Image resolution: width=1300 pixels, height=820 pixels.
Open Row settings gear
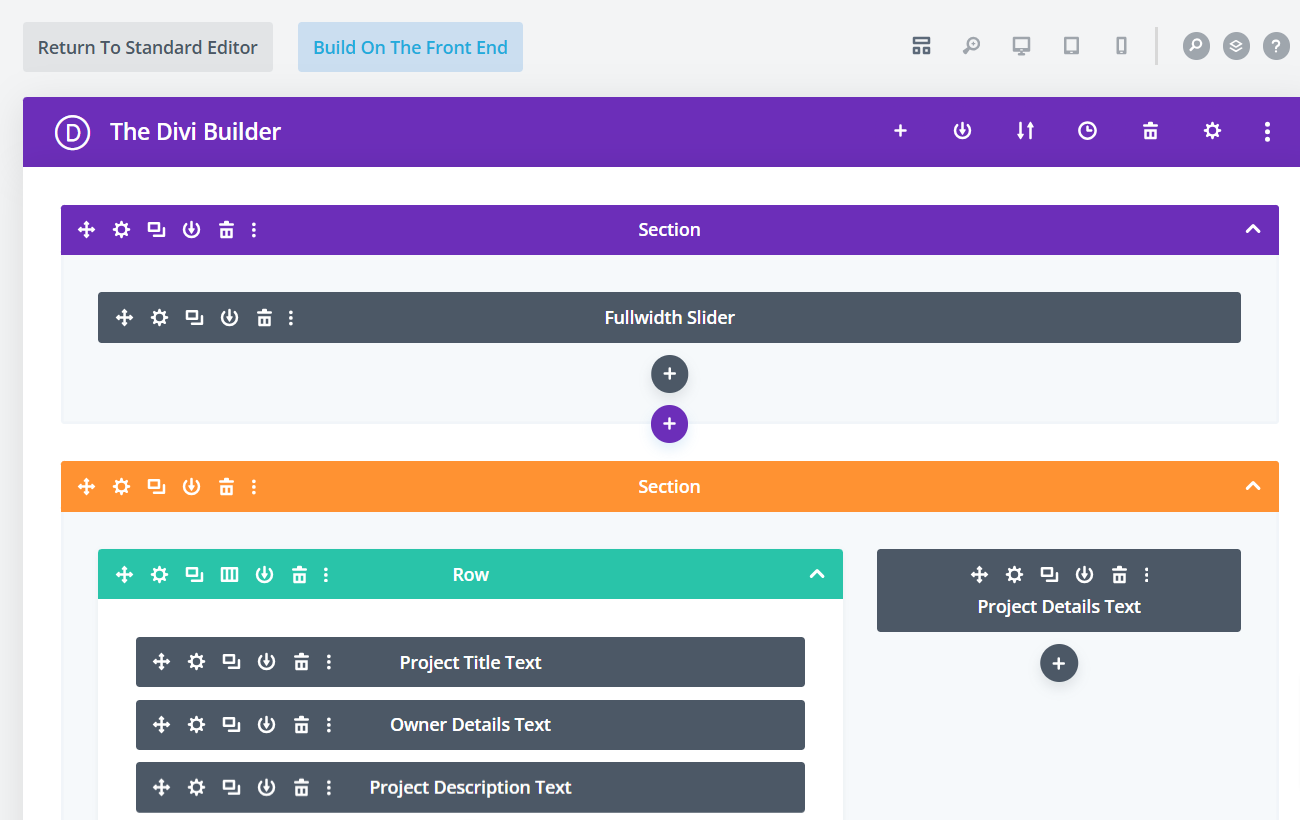tap(159, 575)
